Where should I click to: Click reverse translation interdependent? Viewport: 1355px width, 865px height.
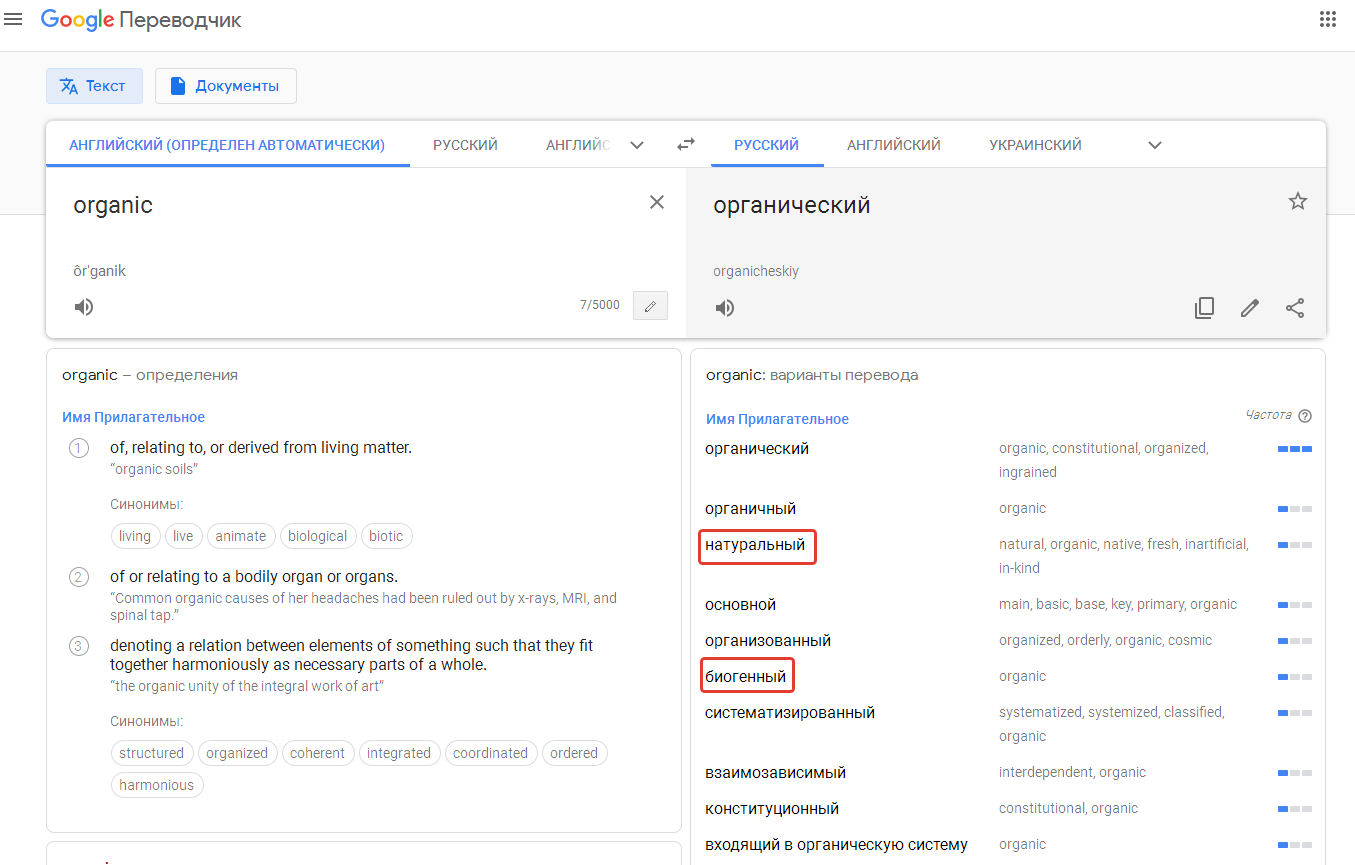click(x=1046, y=772)
